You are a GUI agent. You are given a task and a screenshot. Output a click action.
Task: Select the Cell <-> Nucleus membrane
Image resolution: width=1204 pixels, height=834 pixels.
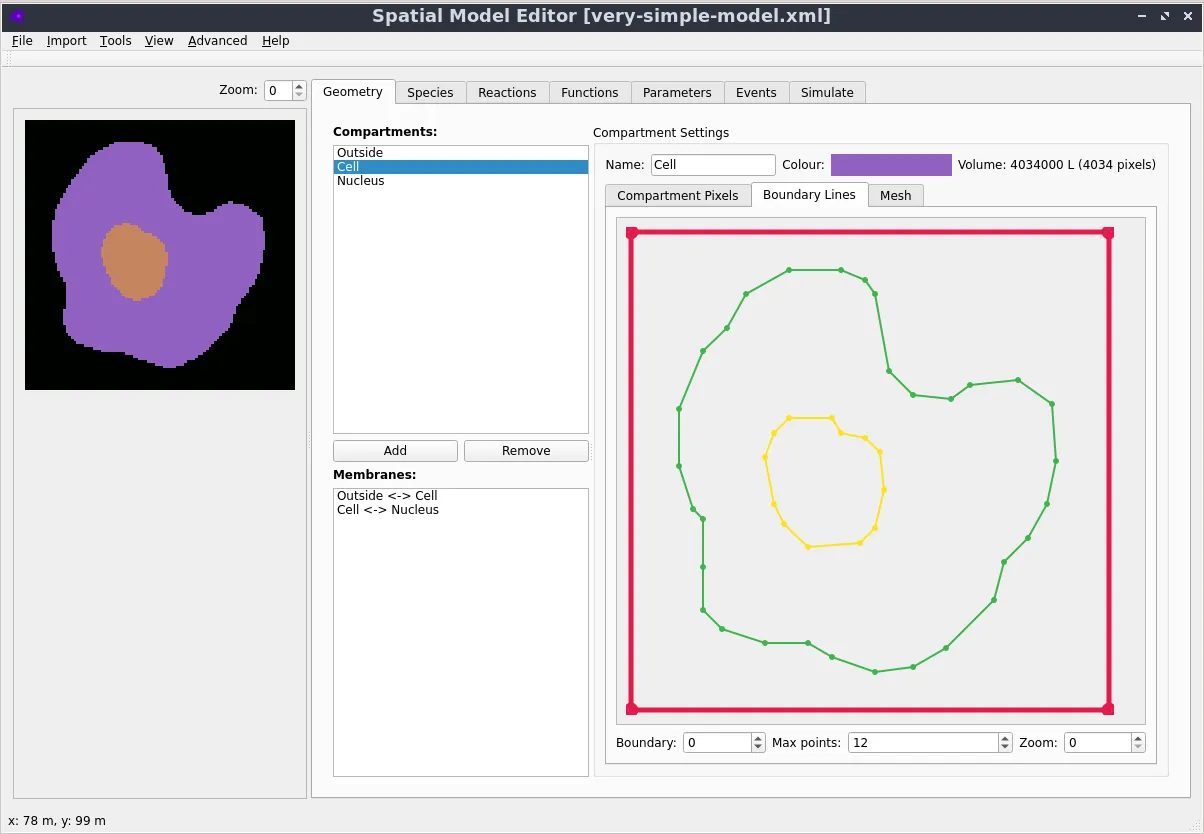click(461, 510)
